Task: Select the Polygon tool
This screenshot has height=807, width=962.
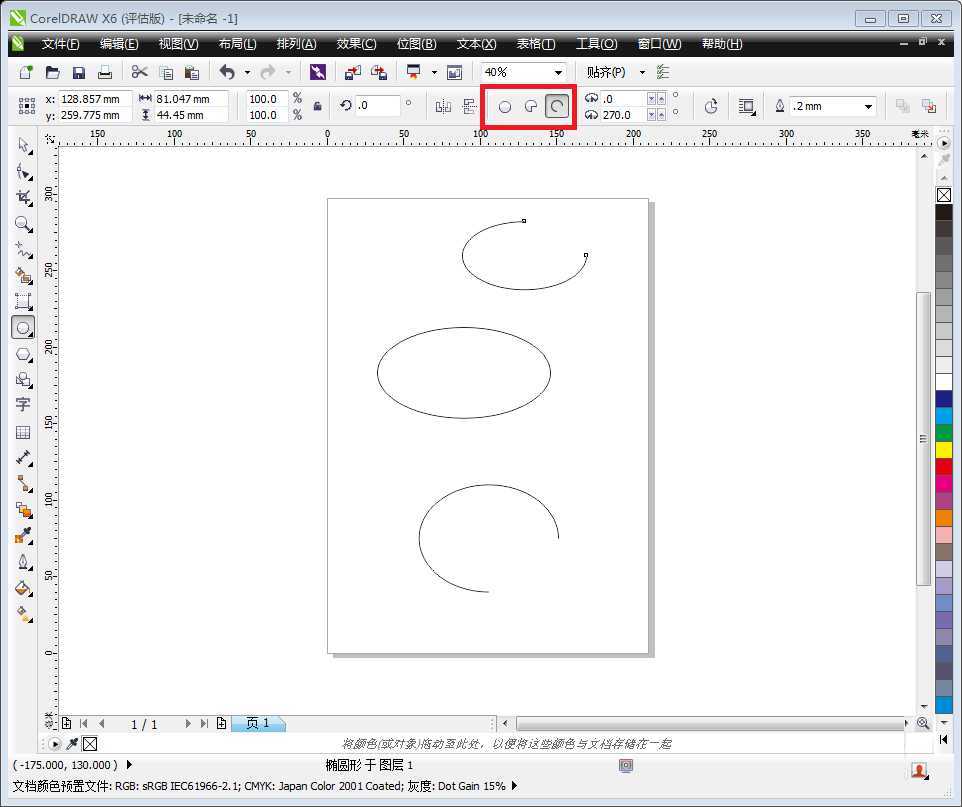Action: click(24, 354)
